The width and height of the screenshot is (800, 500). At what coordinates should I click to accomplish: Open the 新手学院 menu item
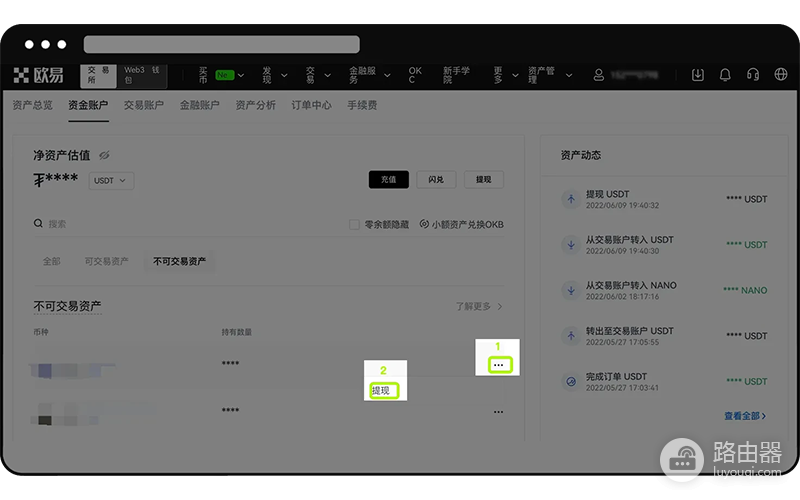456,75
